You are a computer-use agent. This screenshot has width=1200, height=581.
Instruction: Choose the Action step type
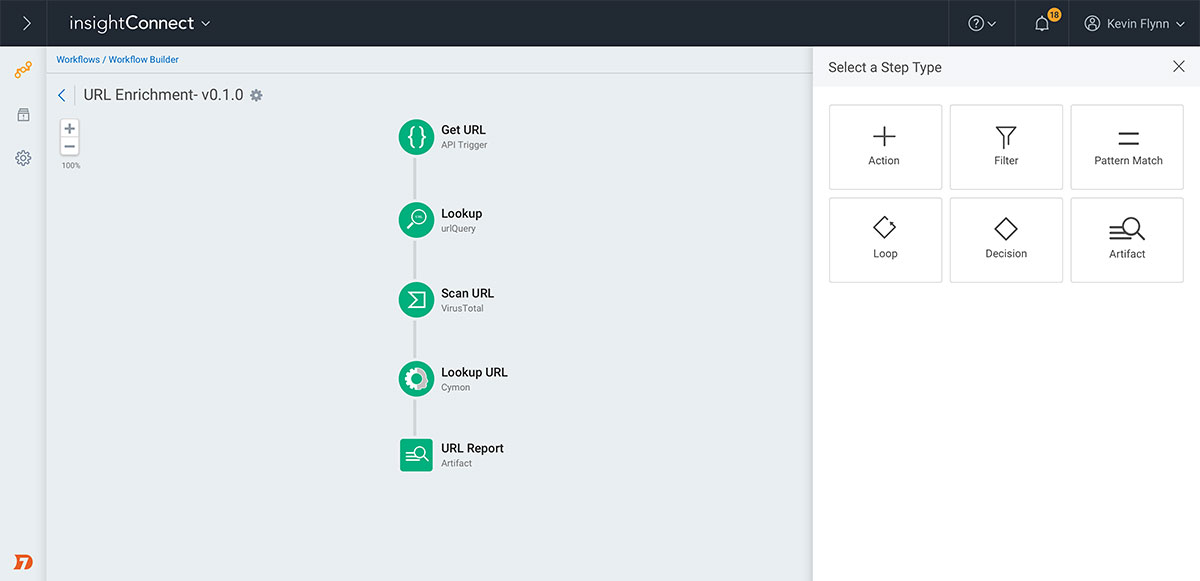tap(885, 147)
